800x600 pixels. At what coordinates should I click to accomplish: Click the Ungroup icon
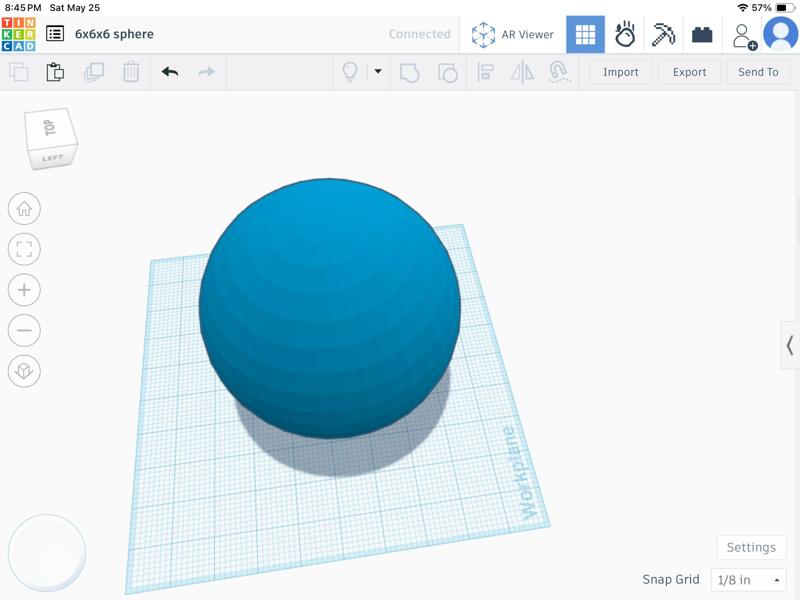449,72
